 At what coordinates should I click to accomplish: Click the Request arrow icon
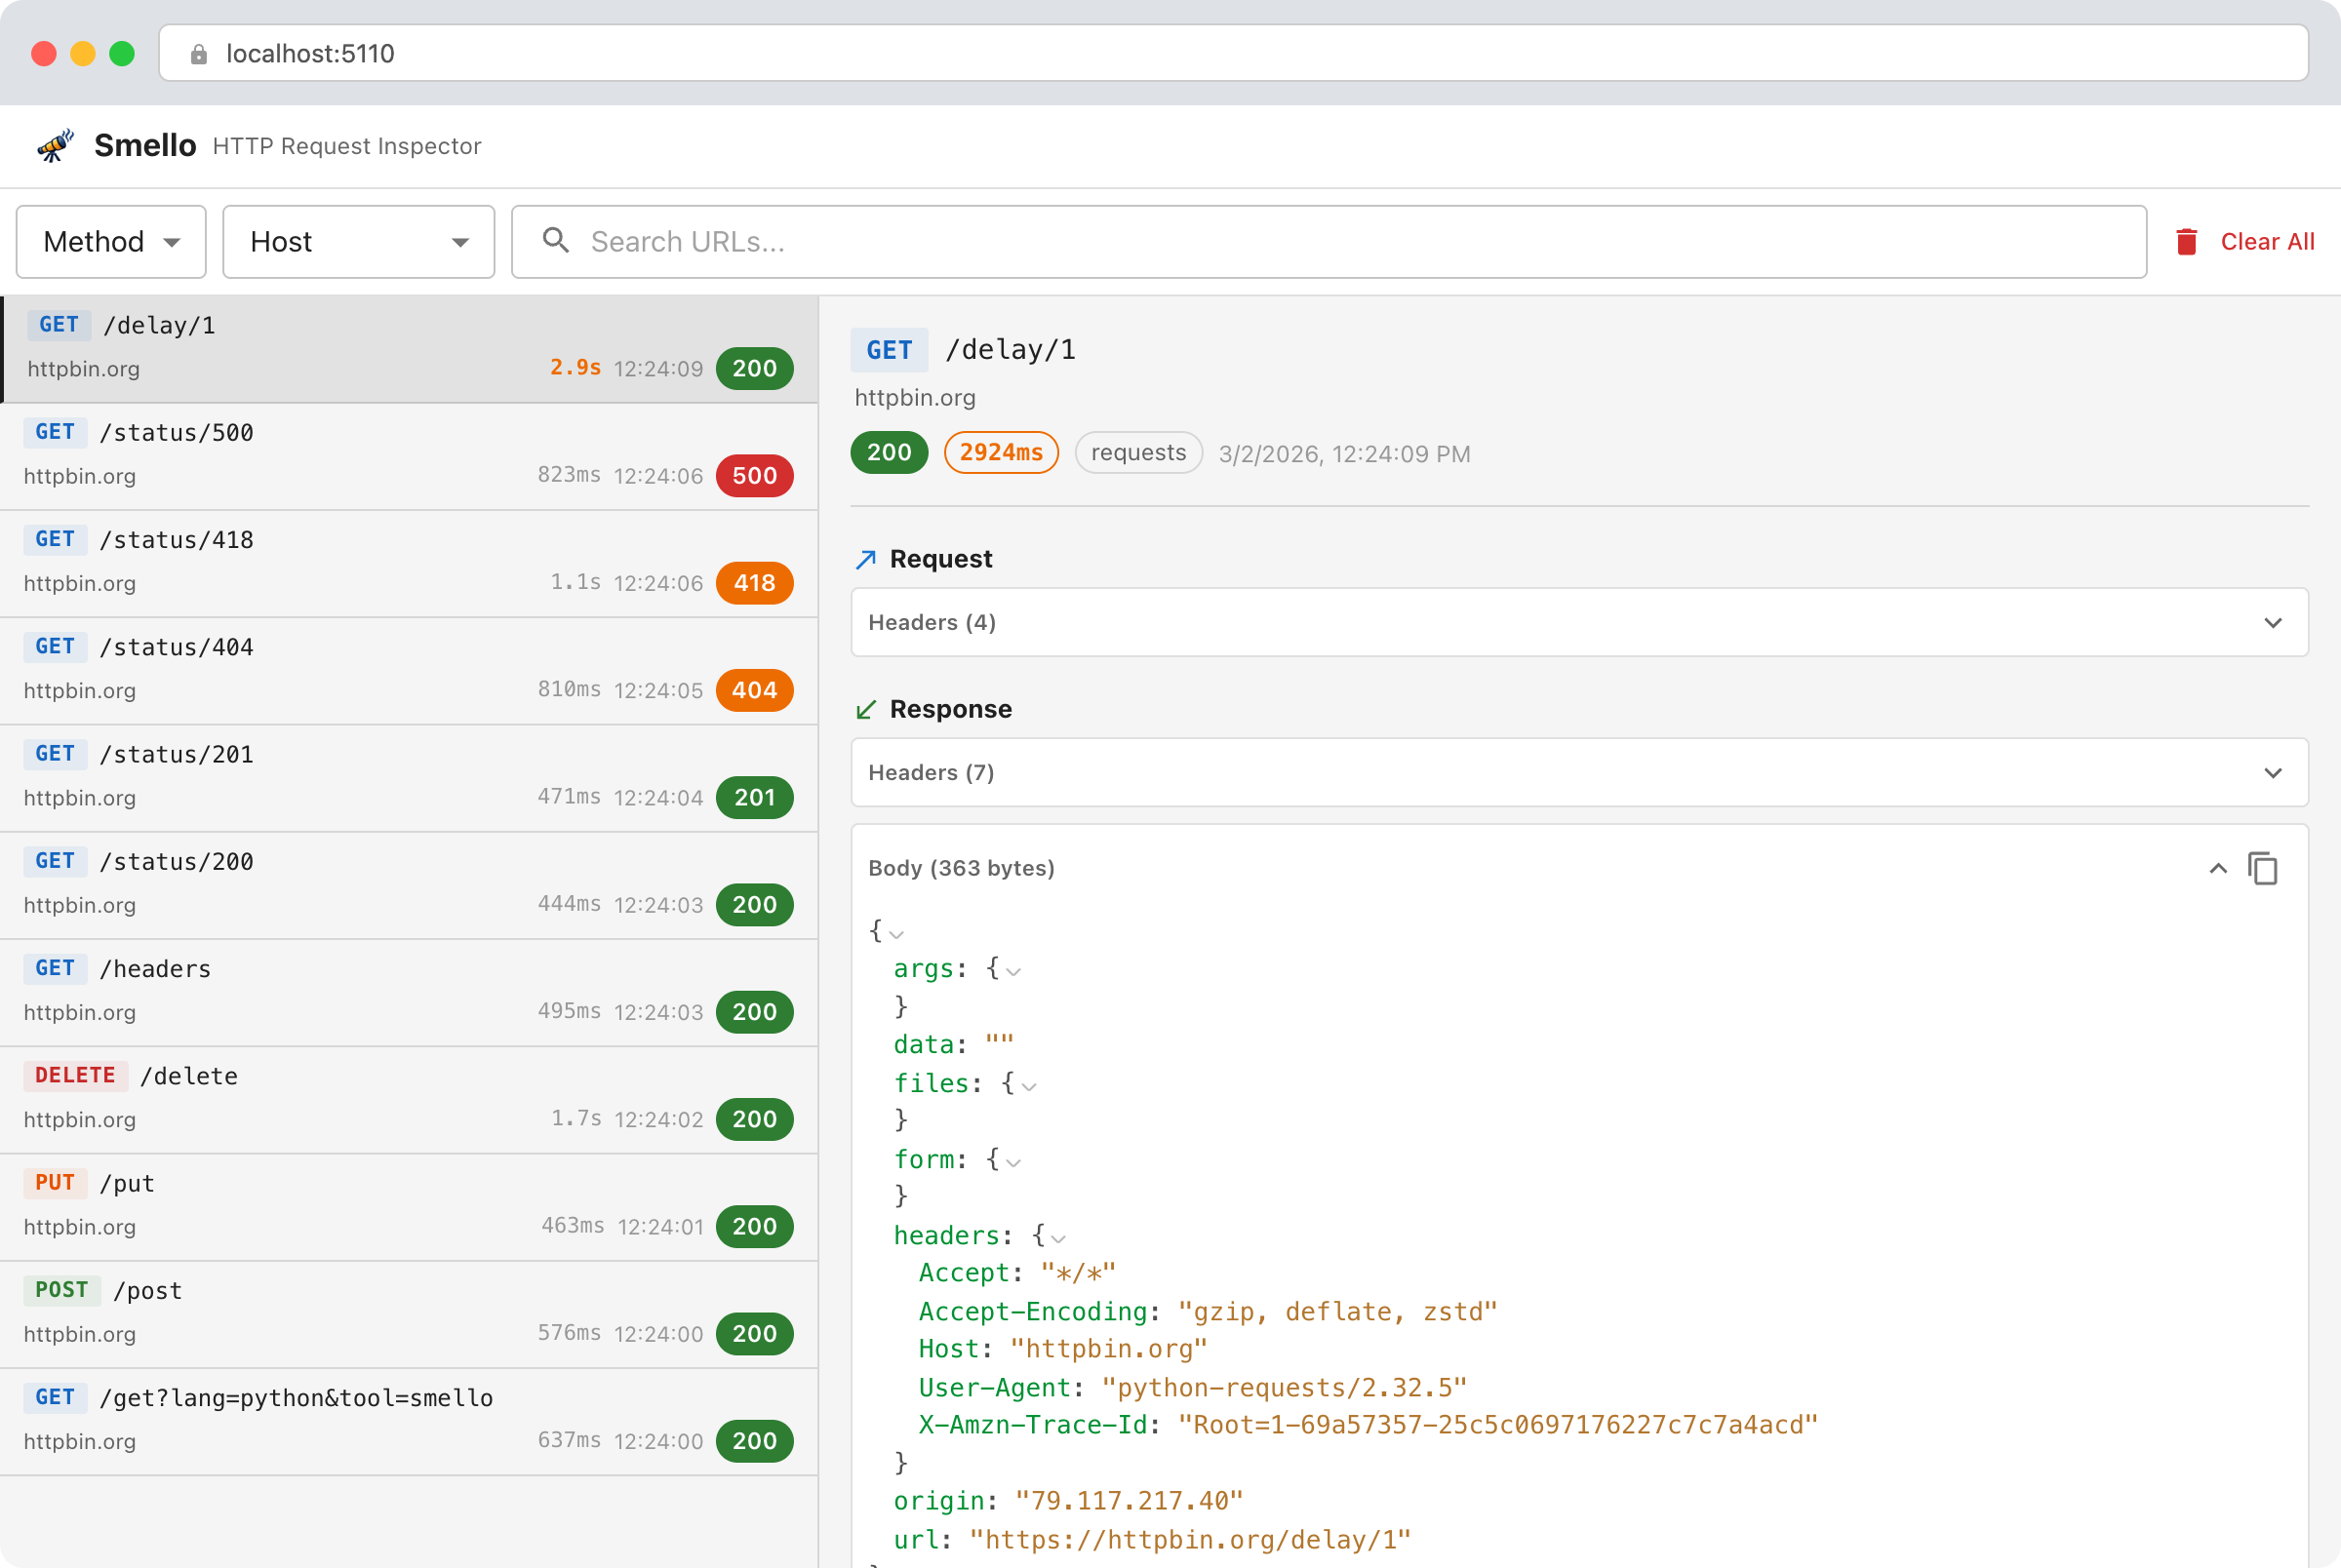[x=866, y=559]
